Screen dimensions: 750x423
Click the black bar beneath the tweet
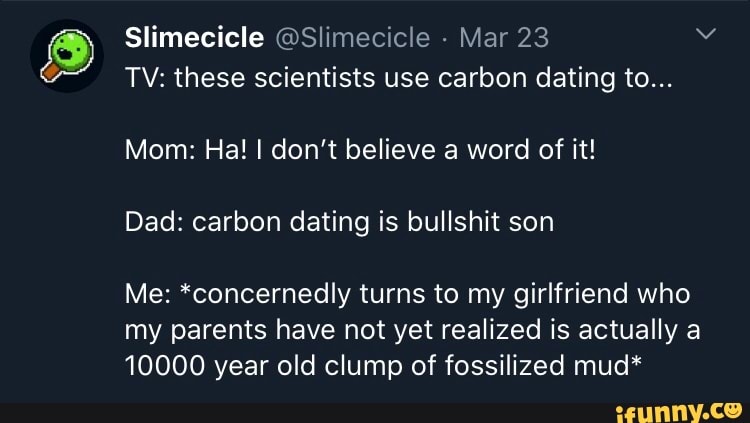[300, 410]
